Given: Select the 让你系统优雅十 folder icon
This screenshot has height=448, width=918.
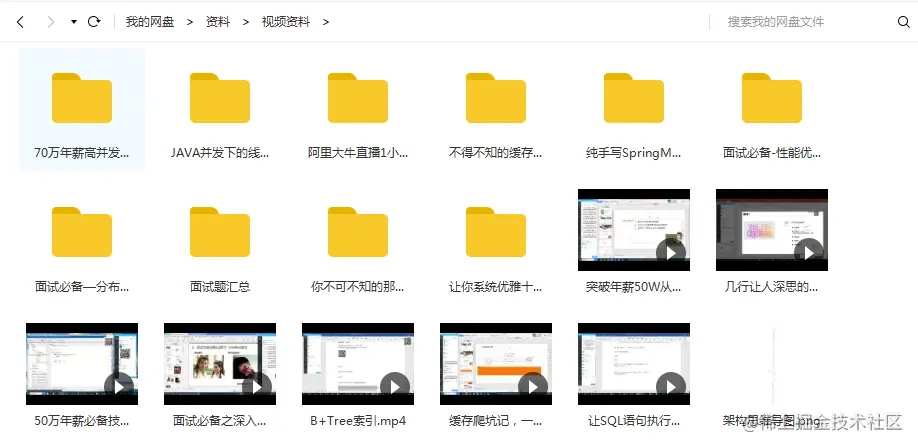Looking at the screenshot, I should 496,232.
